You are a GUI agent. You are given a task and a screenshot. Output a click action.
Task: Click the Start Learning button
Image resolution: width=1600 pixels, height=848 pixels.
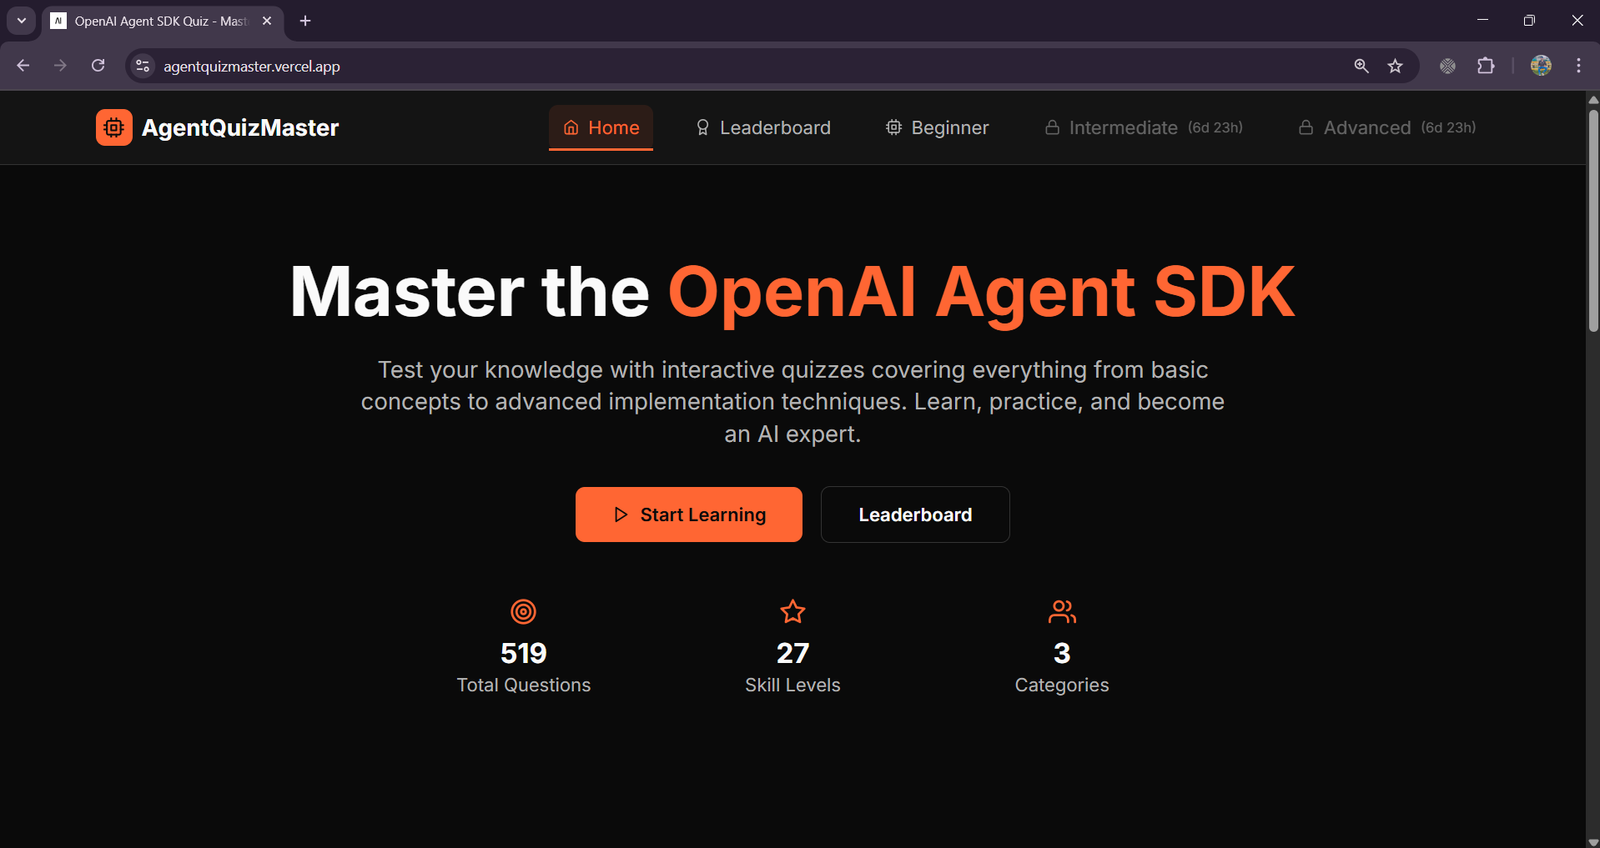[x=689, y=514]
